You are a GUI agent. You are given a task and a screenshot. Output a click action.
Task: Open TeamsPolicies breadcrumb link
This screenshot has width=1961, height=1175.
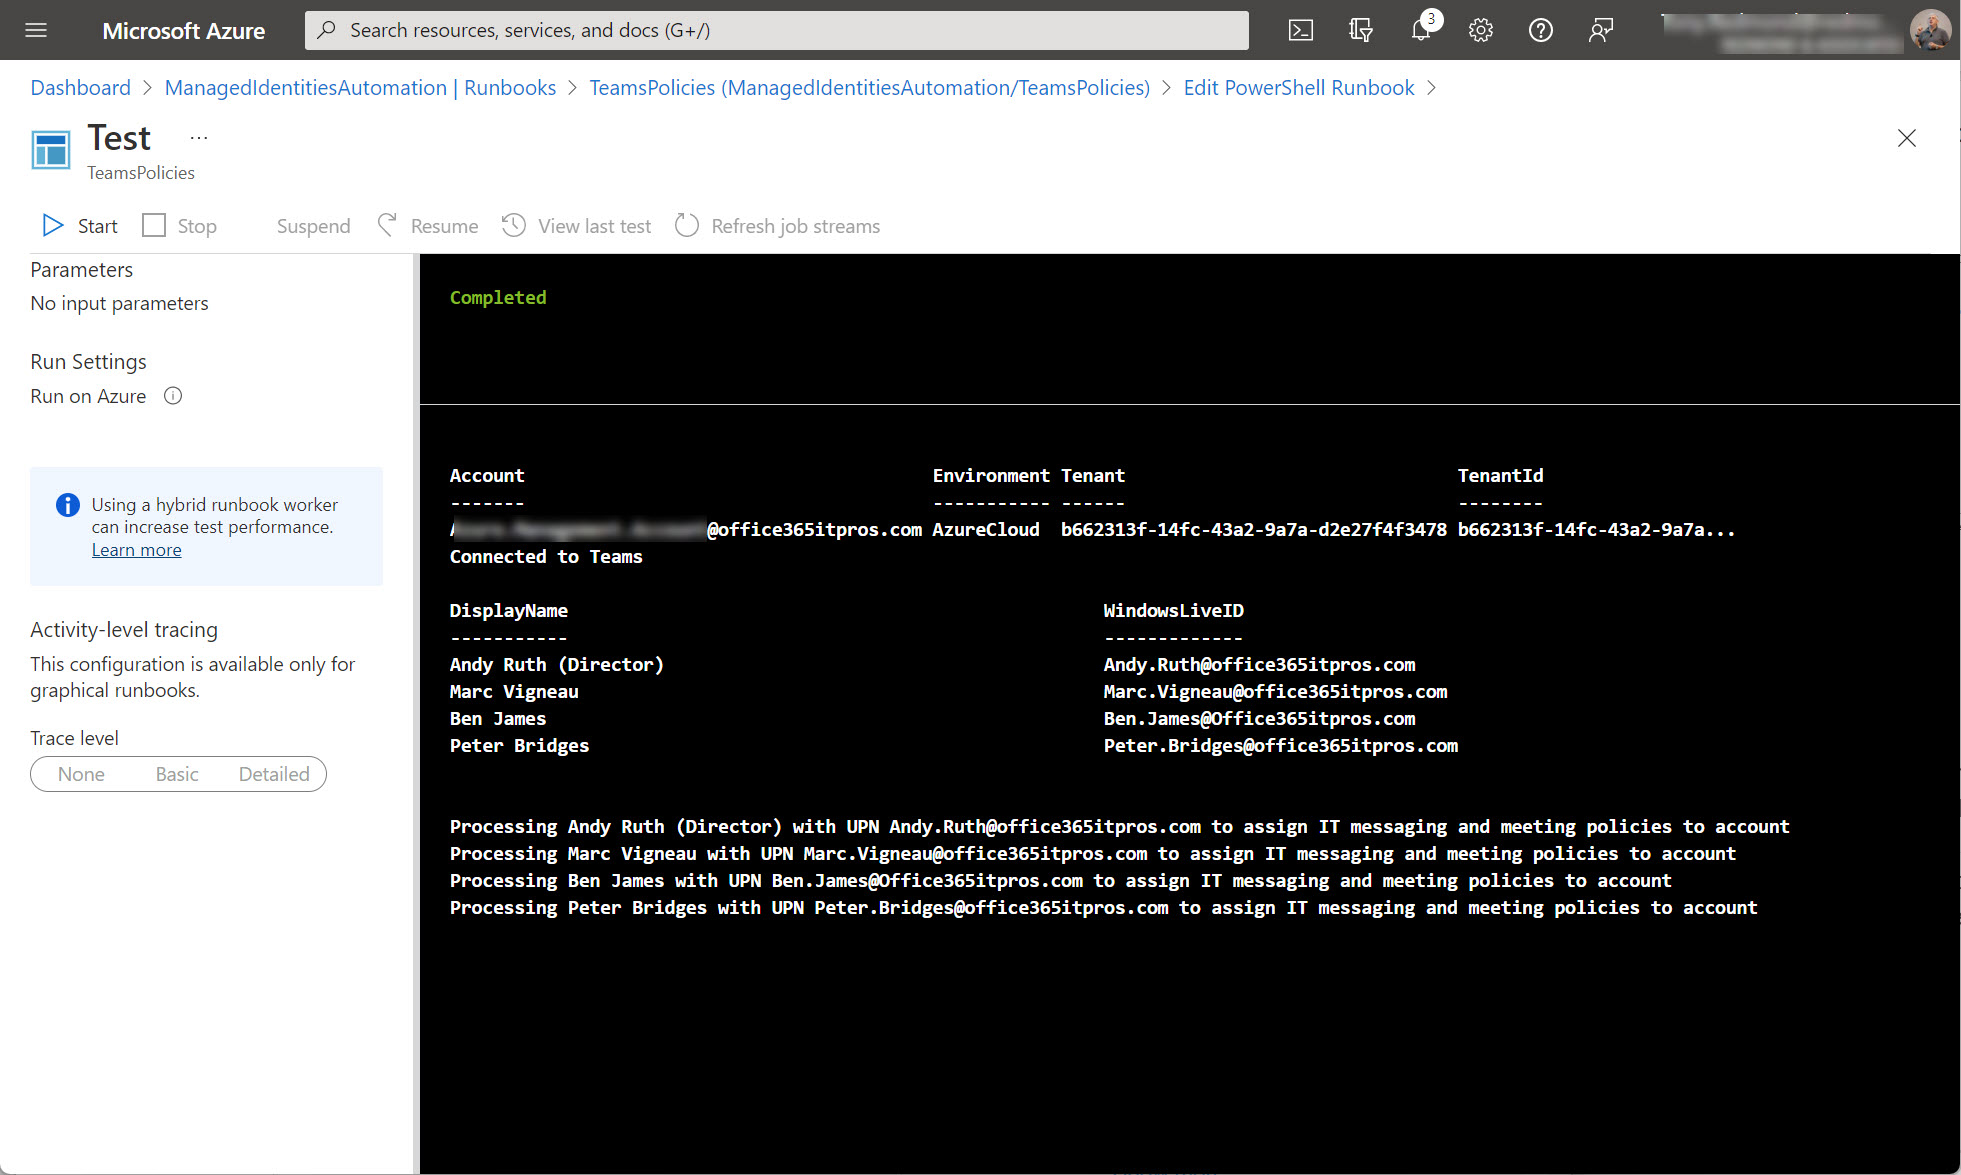click(x=870, y=88)
